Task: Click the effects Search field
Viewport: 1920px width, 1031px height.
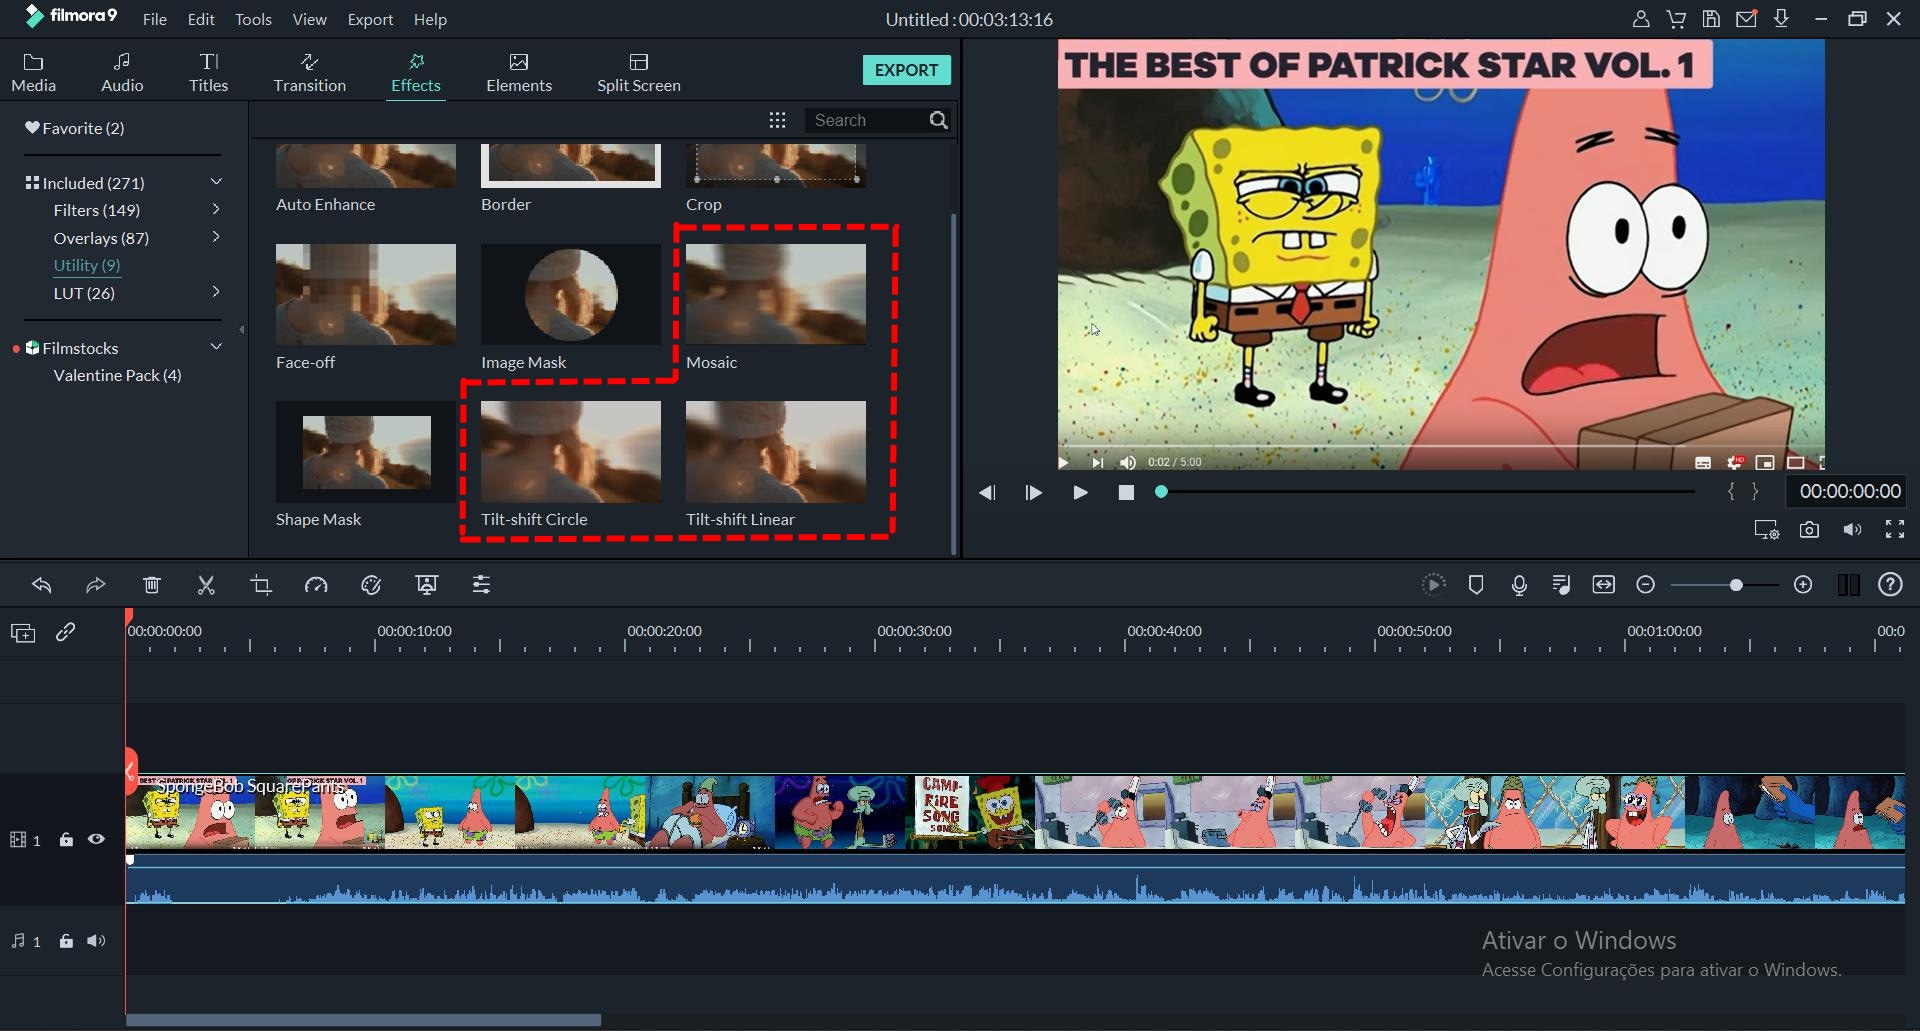Action: pos(866,121)
